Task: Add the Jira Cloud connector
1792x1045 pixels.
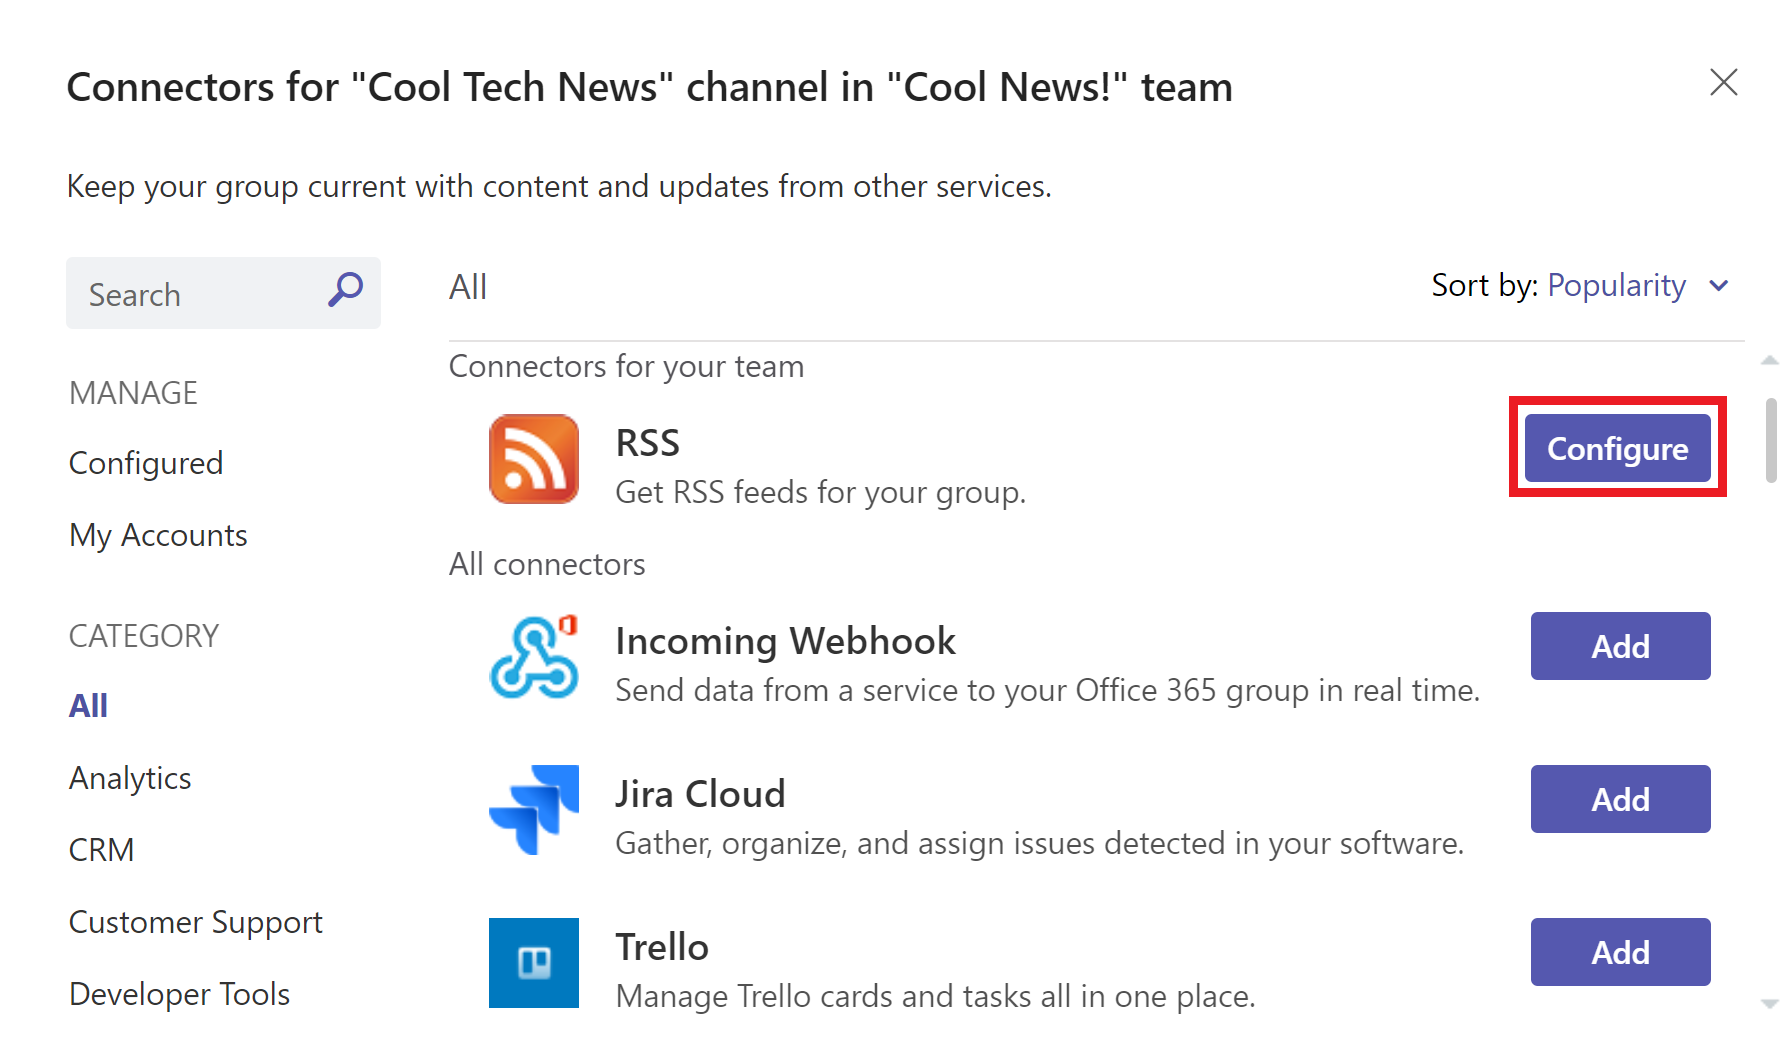Action: pyautogui.click(x=1620, y=799)
